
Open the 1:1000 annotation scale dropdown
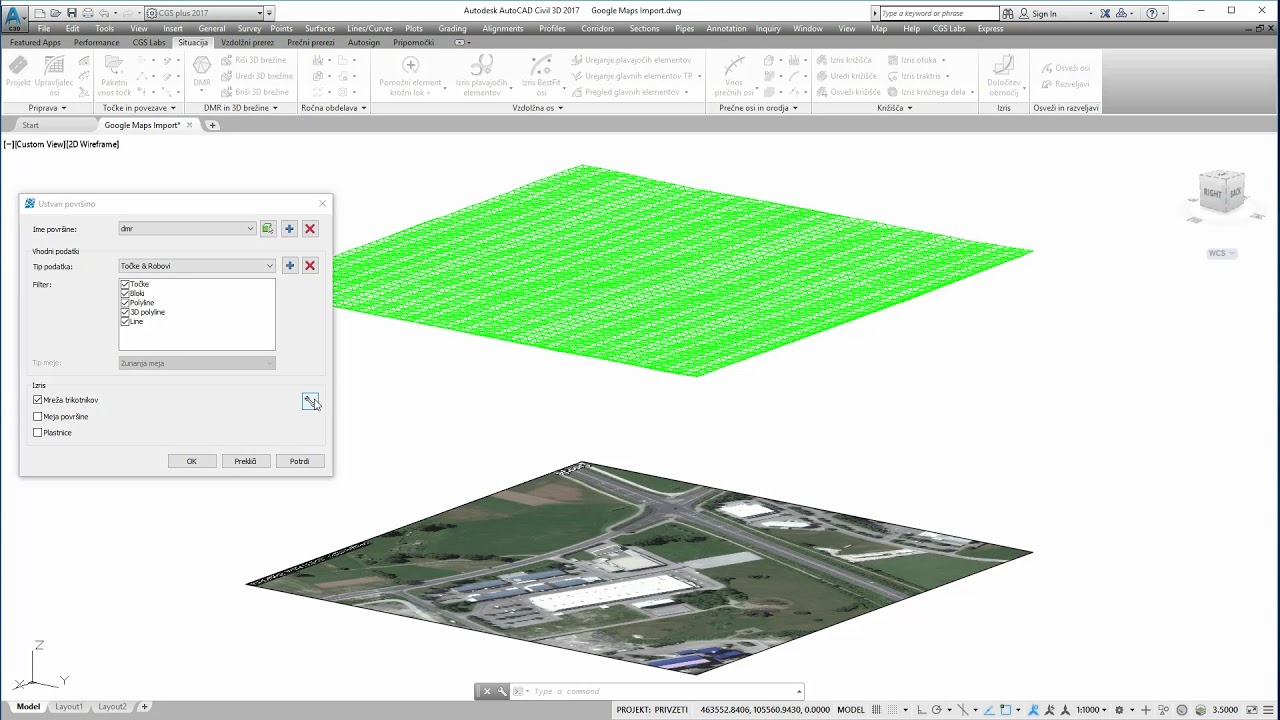pos(1091,709)
